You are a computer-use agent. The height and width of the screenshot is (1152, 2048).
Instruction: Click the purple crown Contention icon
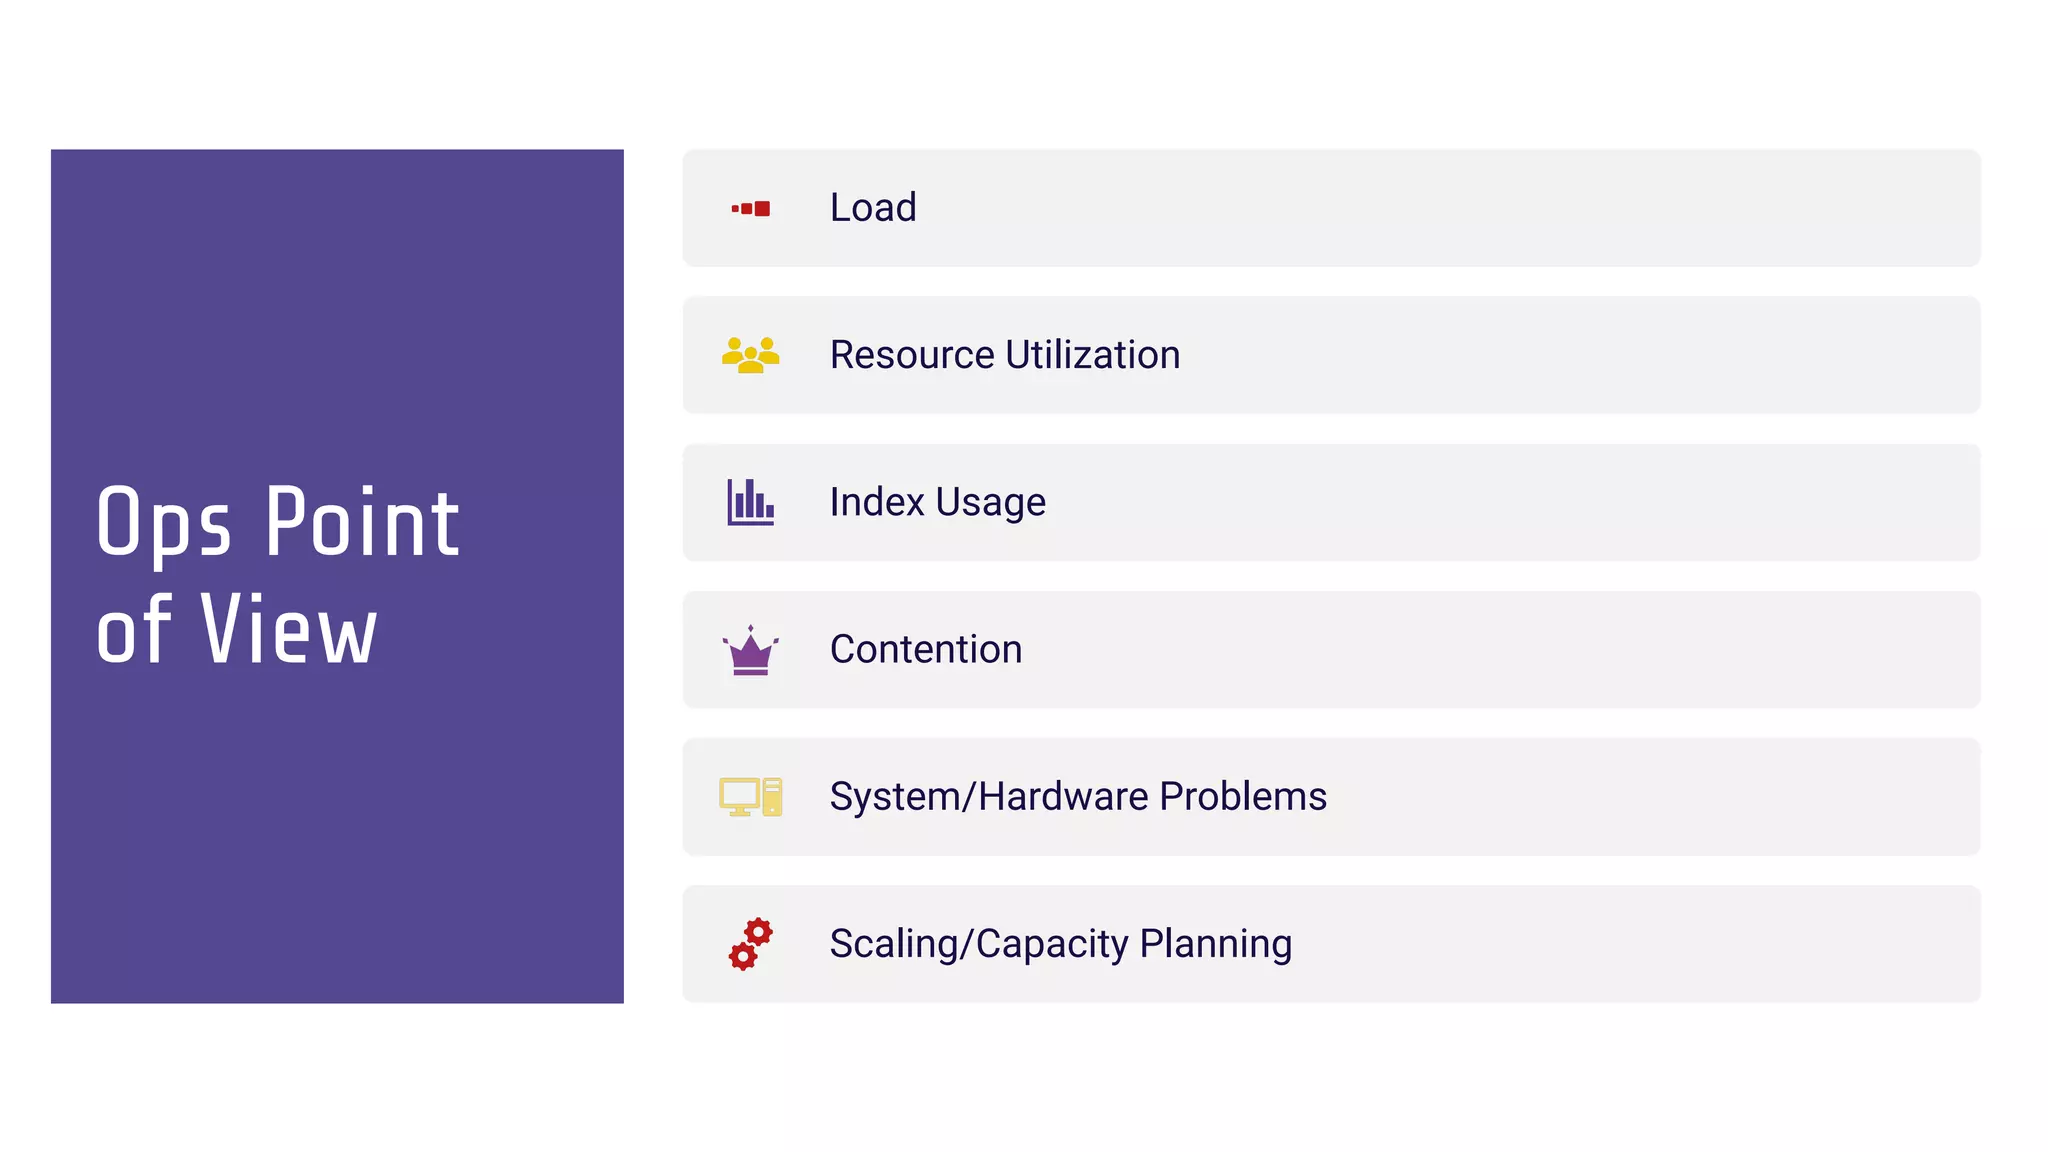[x=750, y=650]
